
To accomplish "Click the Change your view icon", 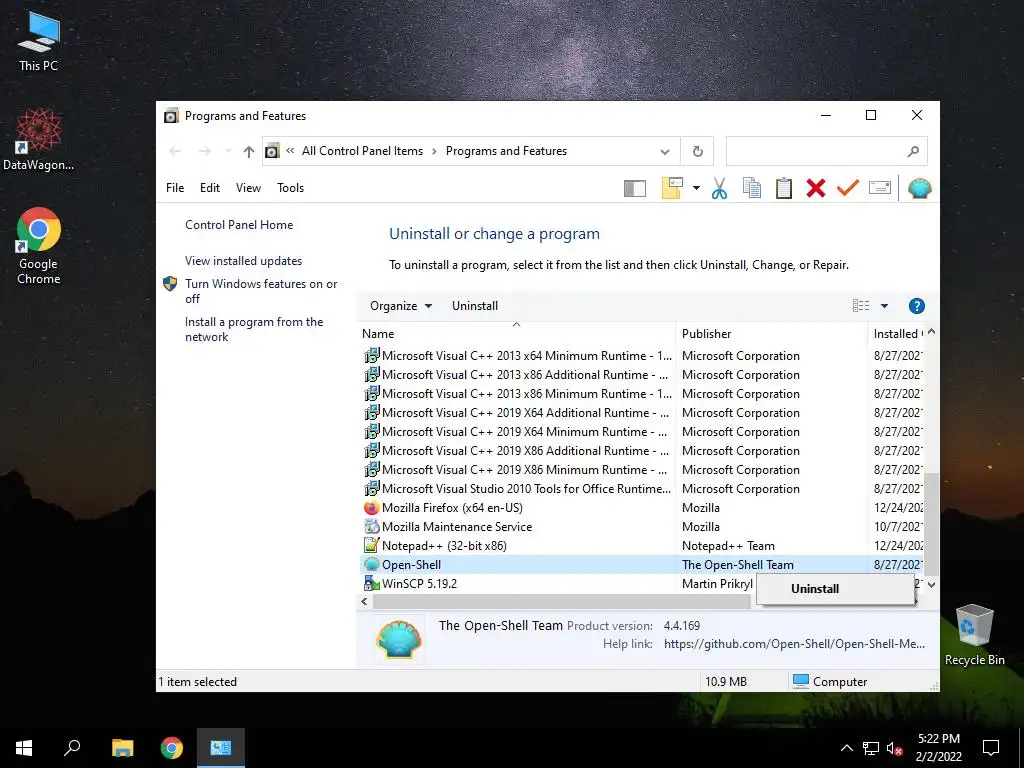I will (861, 306).
